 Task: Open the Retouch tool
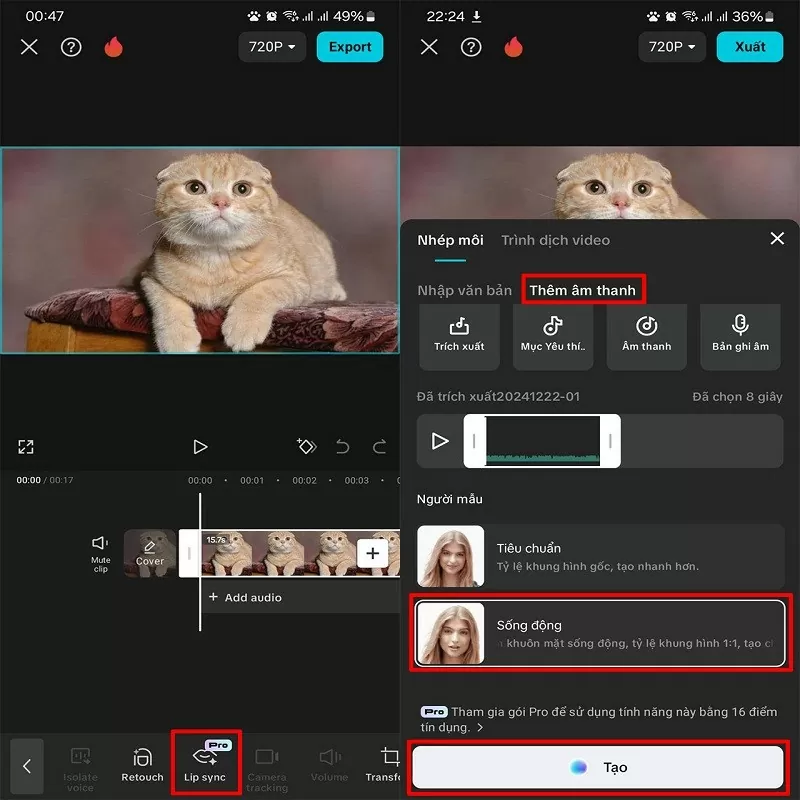(143, 763)
